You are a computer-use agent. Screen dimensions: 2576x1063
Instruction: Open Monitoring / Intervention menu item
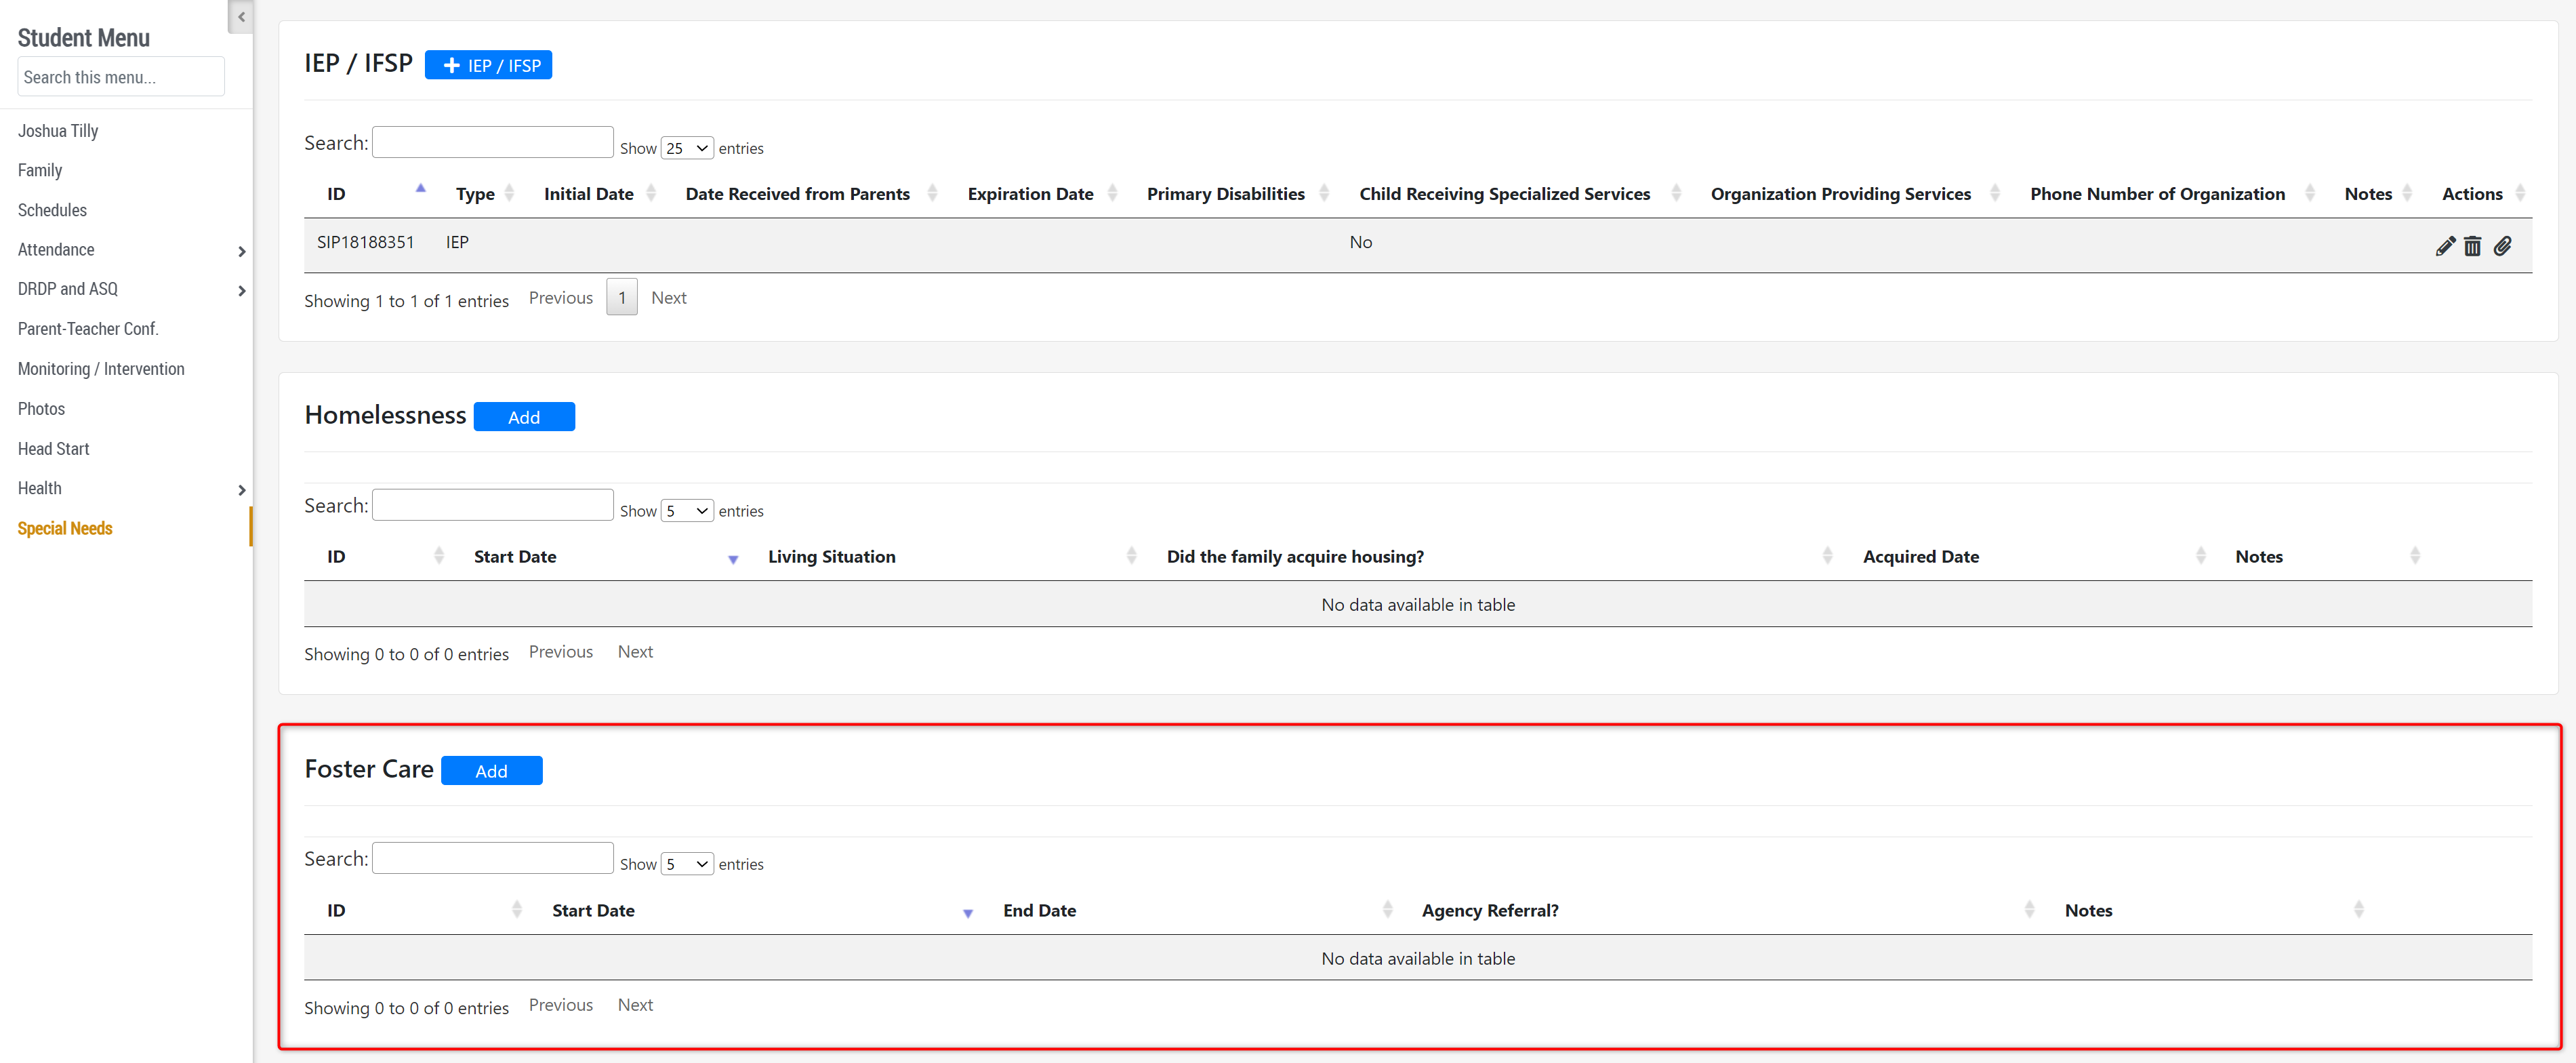tap(101, 369)
